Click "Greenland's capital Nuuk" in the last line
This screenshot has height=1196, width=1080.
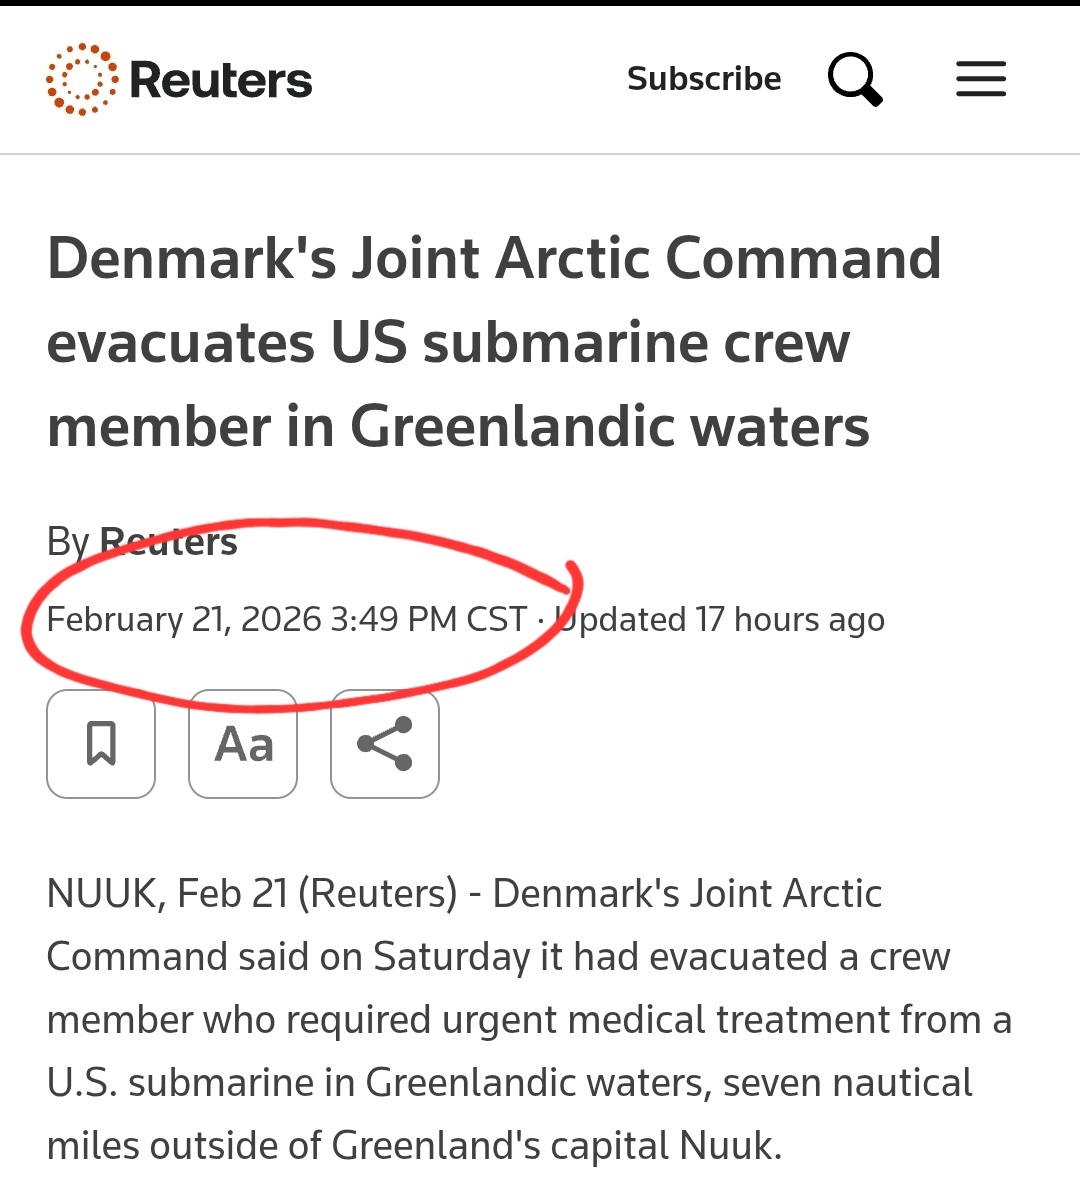(x=553, y=1146)
